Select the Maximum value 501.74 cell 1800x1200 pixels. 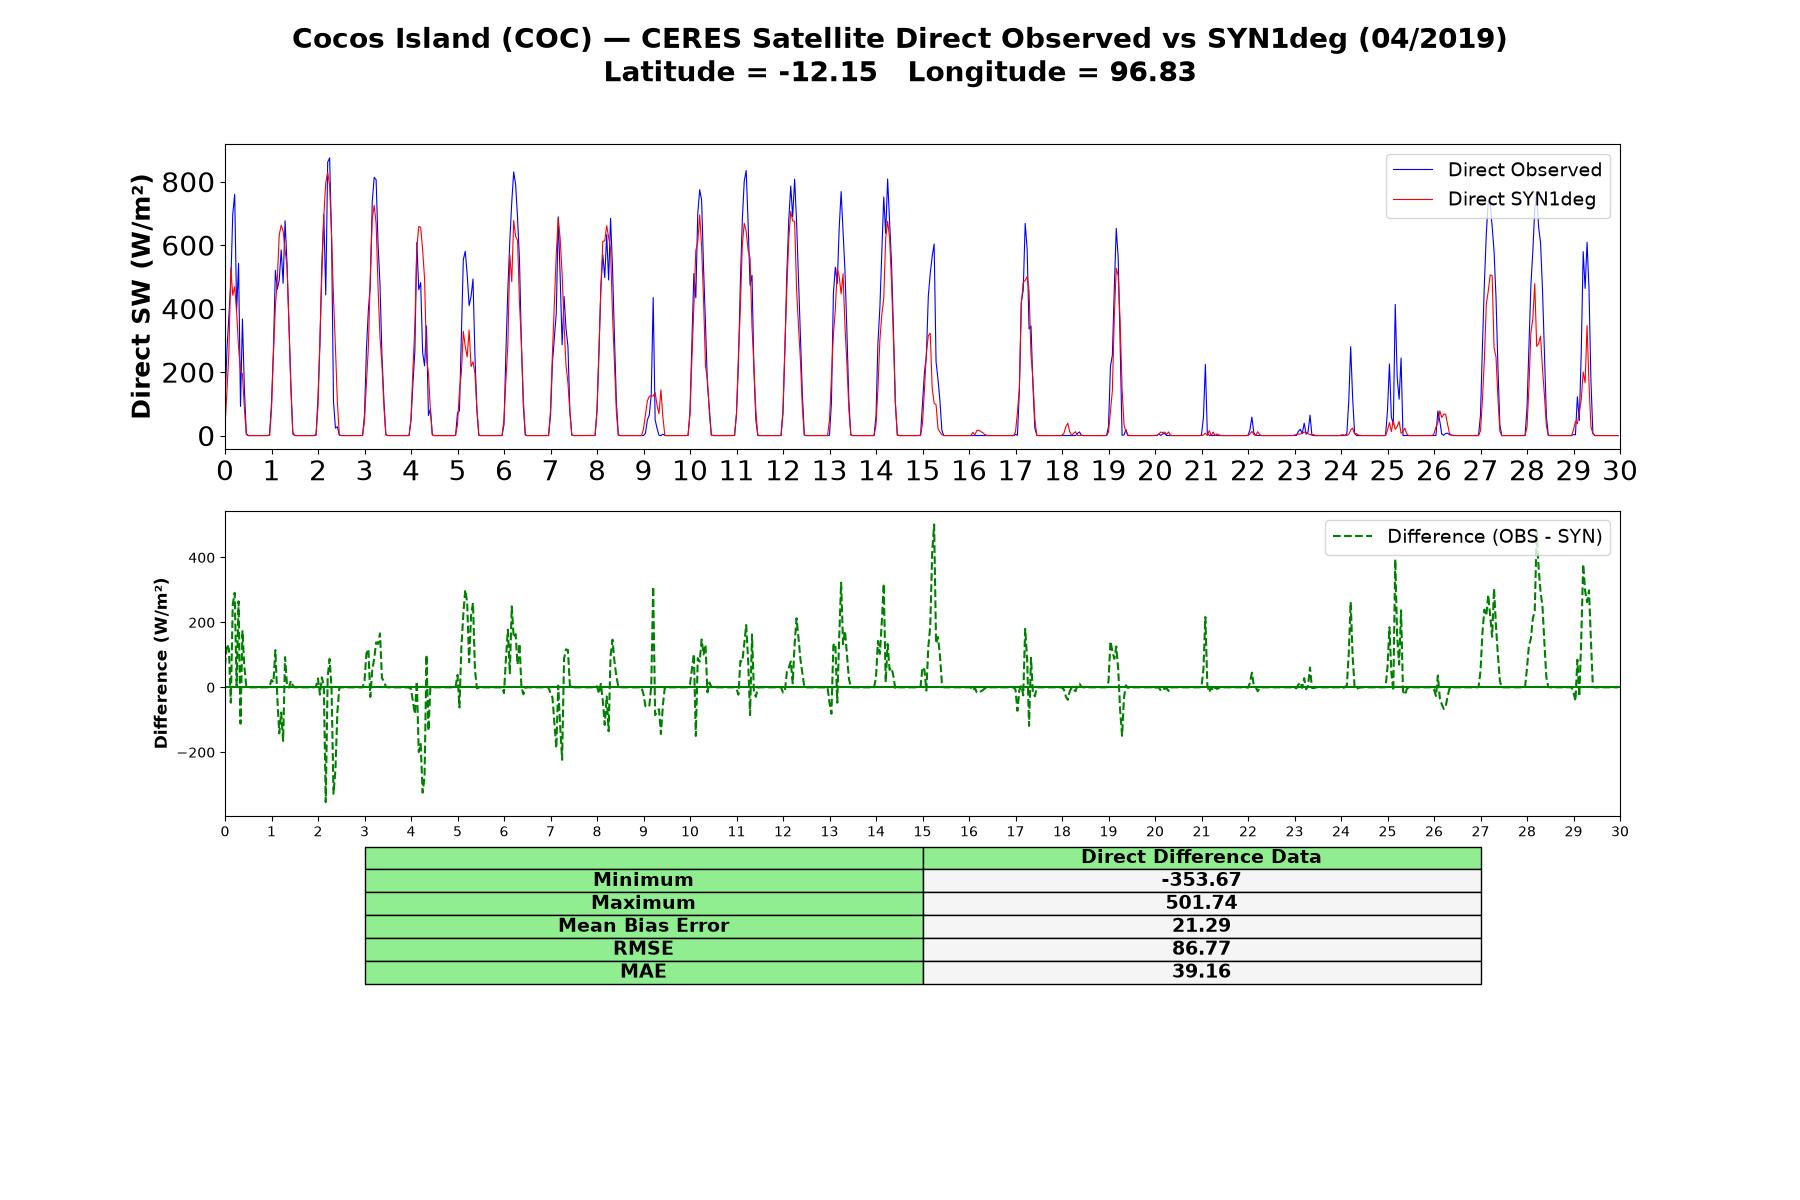(x=1201, y=903)
